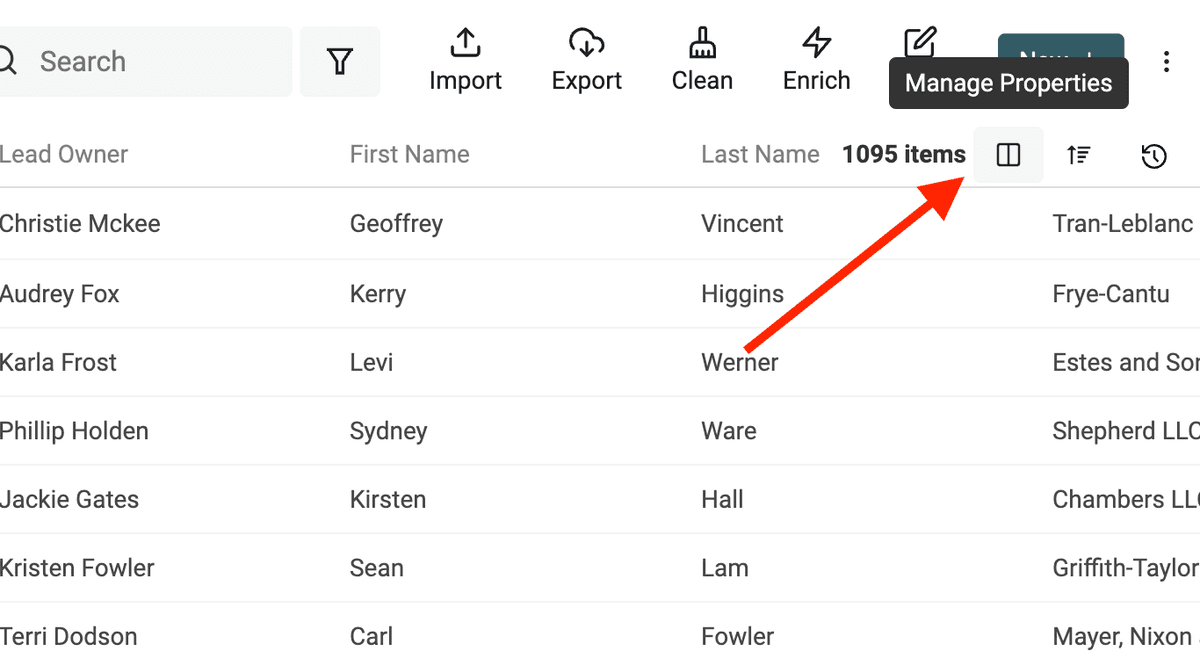Click the sort order icon
This screenshot has height=659, width=1200.
[x=1078, y=155]
